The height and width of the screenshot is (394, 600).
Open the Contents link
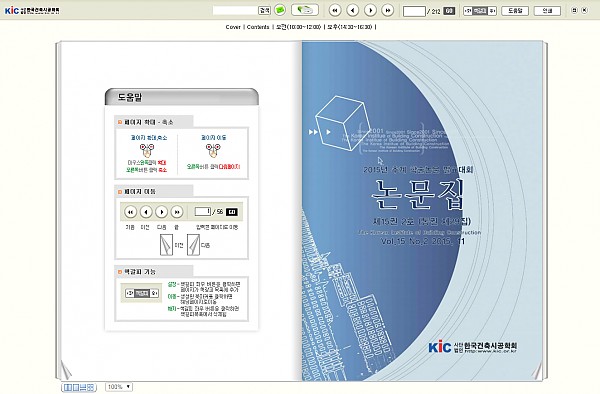coord(258,27)
